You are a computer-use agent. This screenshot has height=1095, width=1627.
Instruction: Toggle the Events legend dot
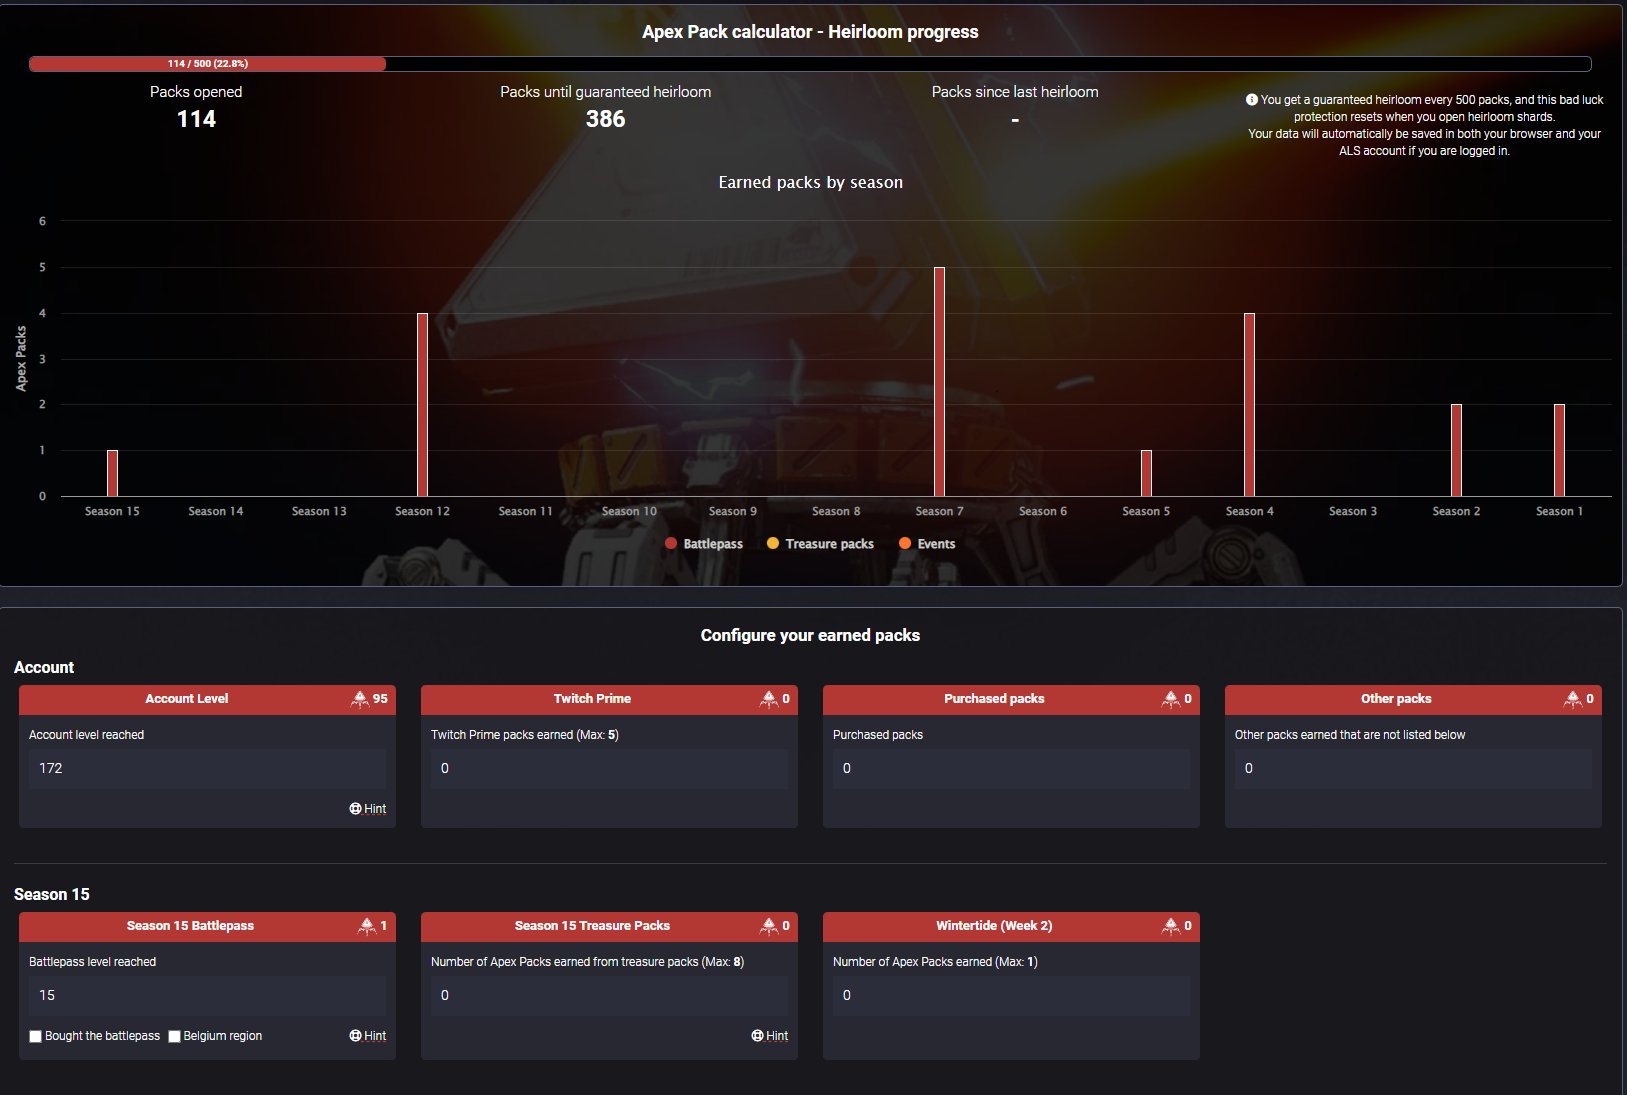(x=905, y=543)
